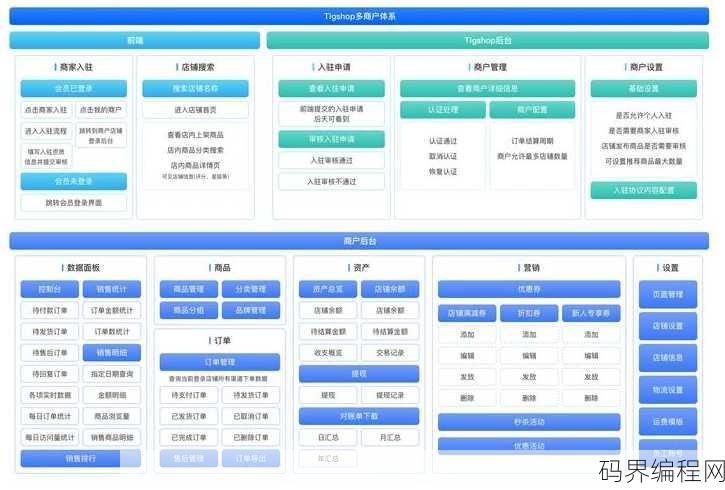Click the 取消认证 text
The height and width of the screenshot is (490, 725).
(x=443, y=156)
